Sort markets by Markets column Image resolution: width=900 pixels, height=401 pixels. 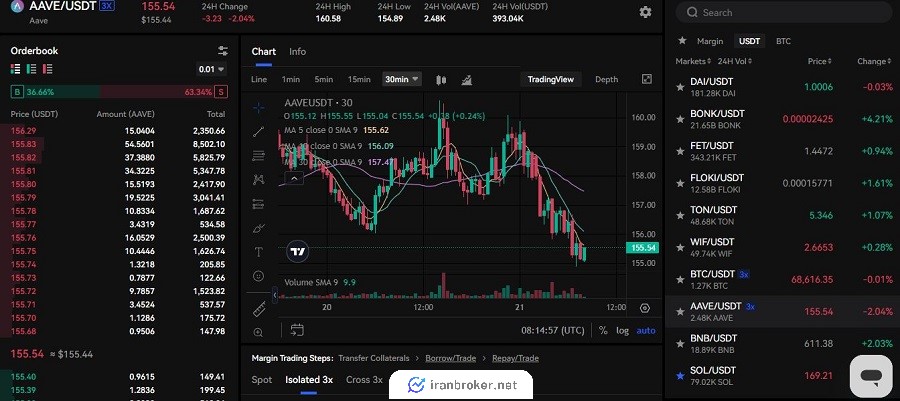click(693, 61)
